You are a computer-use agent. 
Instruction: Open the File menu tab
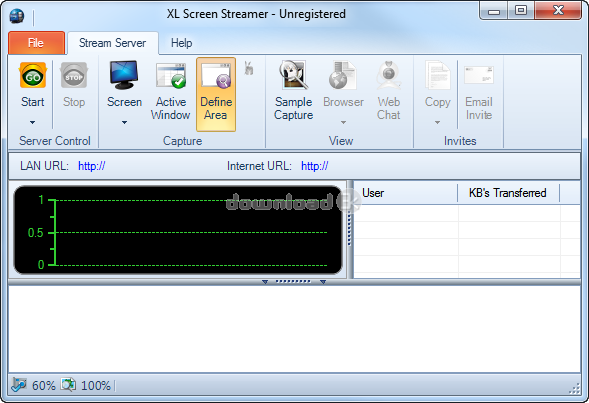36,43
